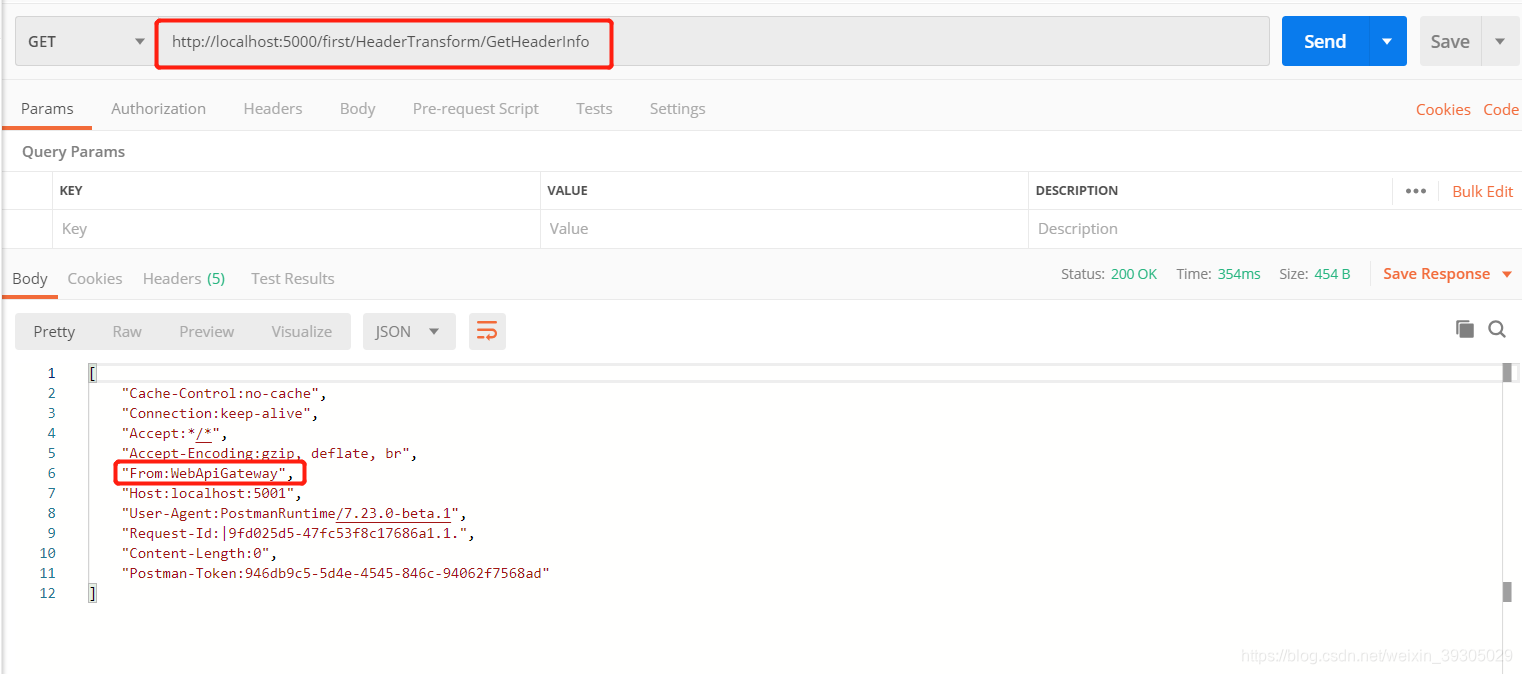Click the Save button
This screenshot has width=1522, height=674.
coord(1450,41)
